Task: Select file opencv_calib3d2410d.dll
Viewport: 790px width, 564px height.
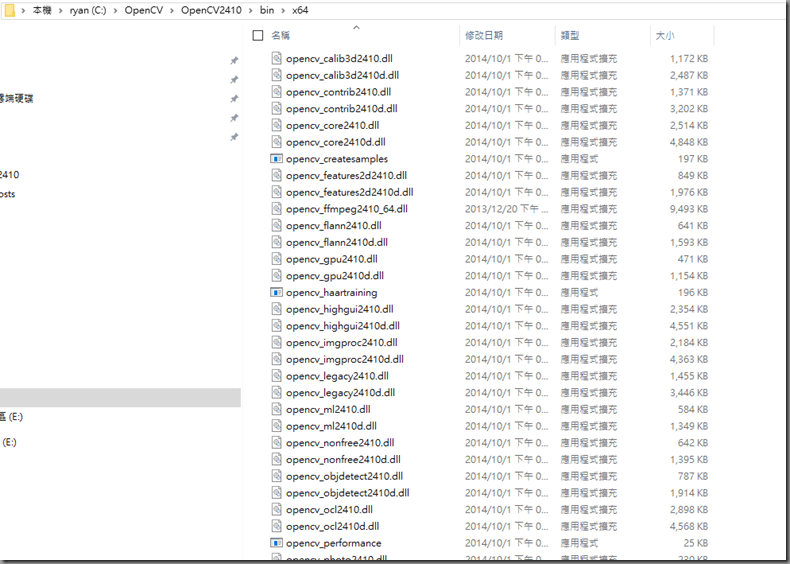Action: point(343,75)
